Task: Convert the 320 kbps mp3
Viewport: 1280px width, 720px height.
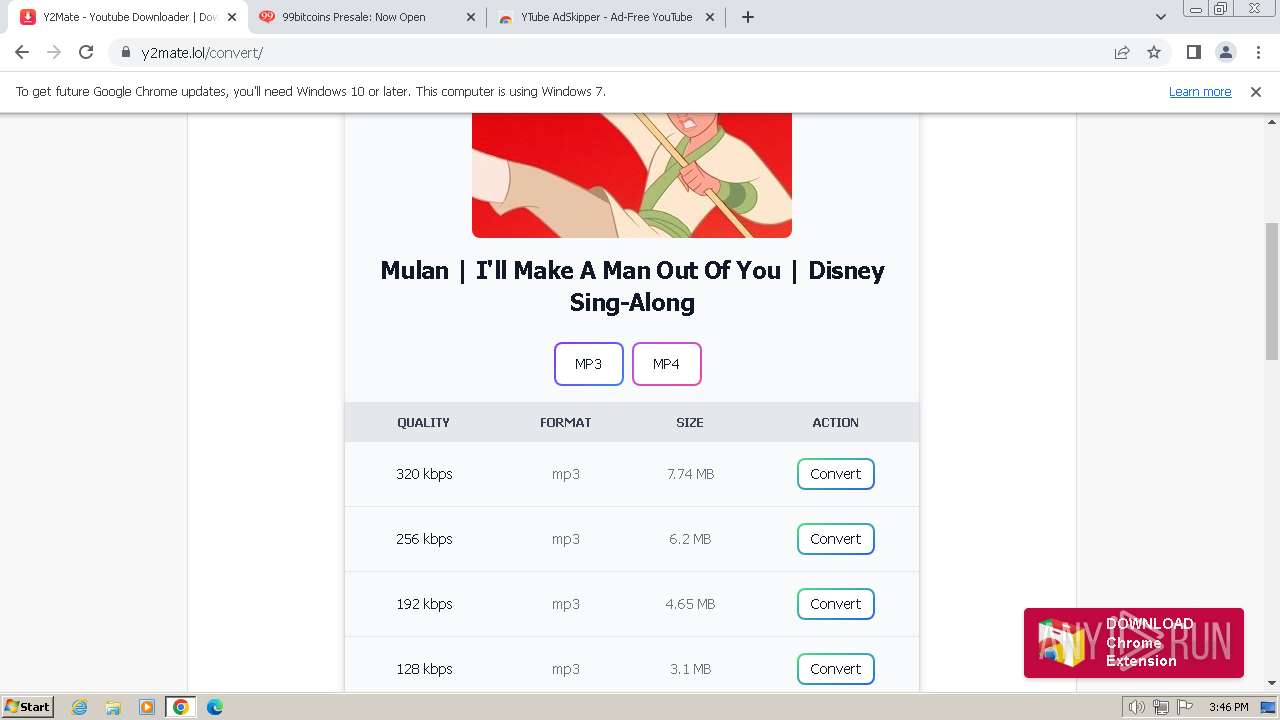Action: click(x=836, y=474)
